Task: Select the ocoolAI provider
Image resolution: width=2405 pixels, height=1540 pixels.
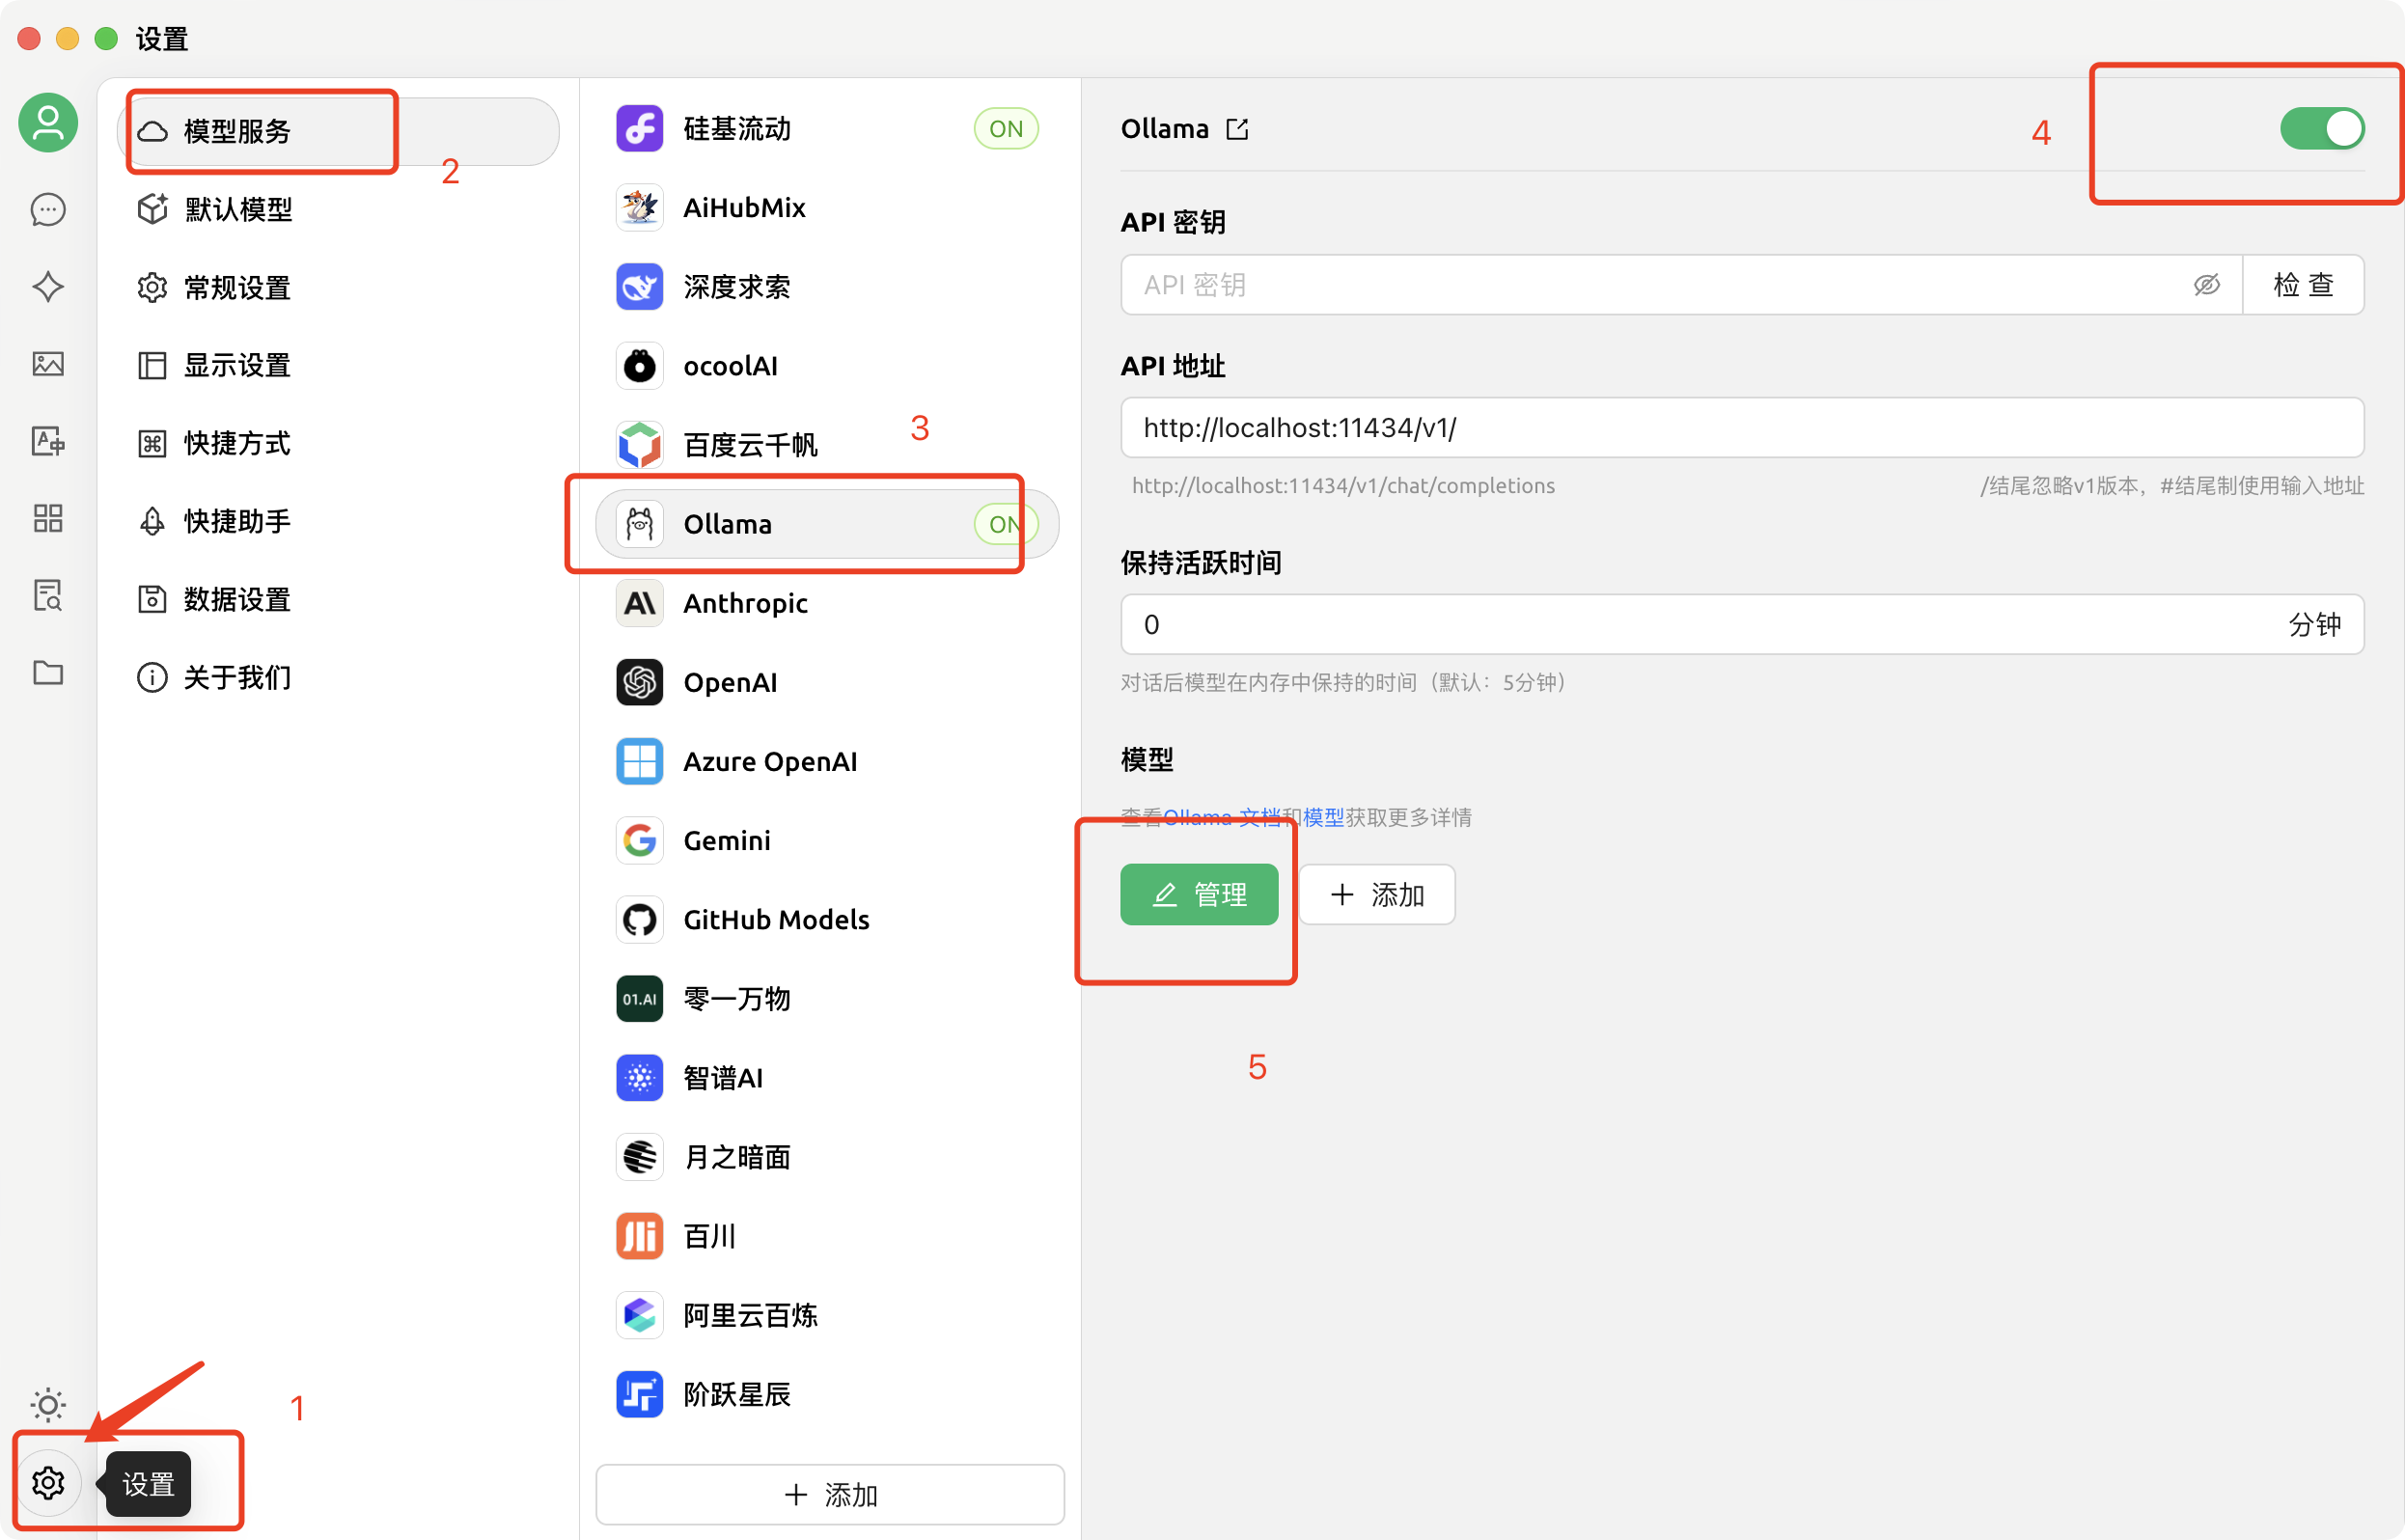Action: coord(827,366)
